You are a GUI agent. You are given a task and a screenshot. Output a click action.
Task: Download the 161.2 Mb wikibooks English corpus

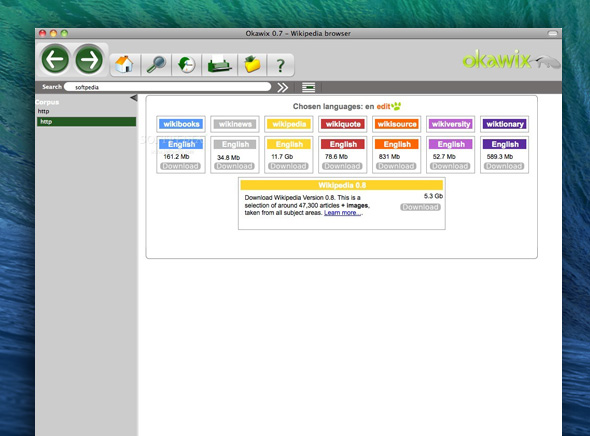(180, 166)
